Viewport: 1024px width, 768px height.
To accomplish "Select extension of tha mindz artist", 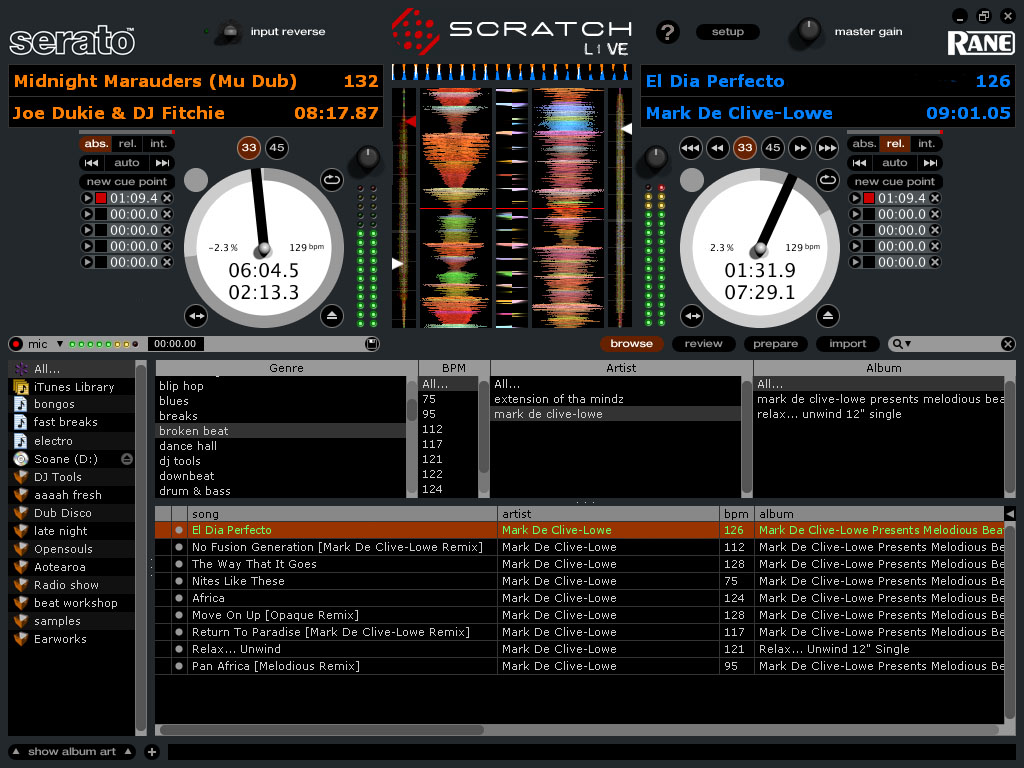I will 615,399.
